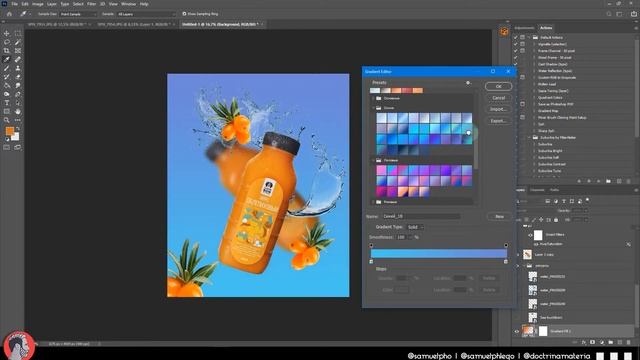
Task: Toggle checkmark for Frame Channel action
Action: pos(516,51)
